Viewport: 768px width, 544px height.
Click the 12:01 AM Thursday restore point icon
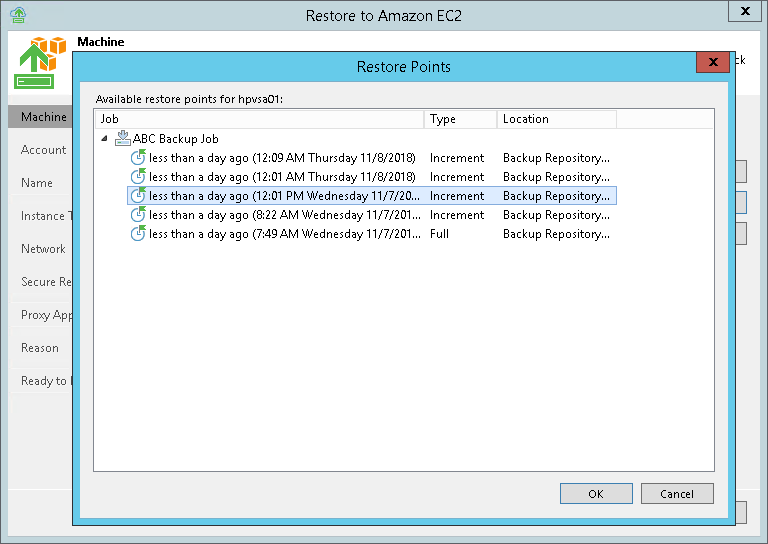click(x=138, y=177)
